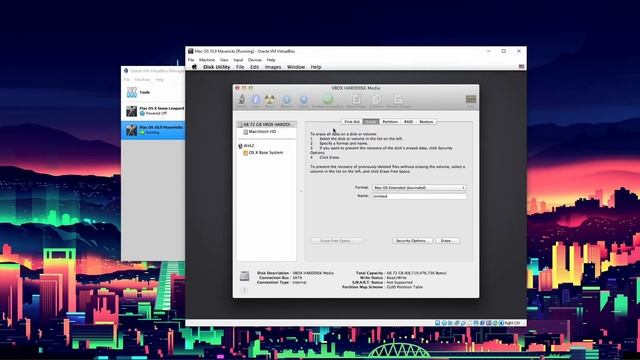Click the yellow minimize button of Disk Utility
The width and height of the screenshot is (640, 360).
244,88
